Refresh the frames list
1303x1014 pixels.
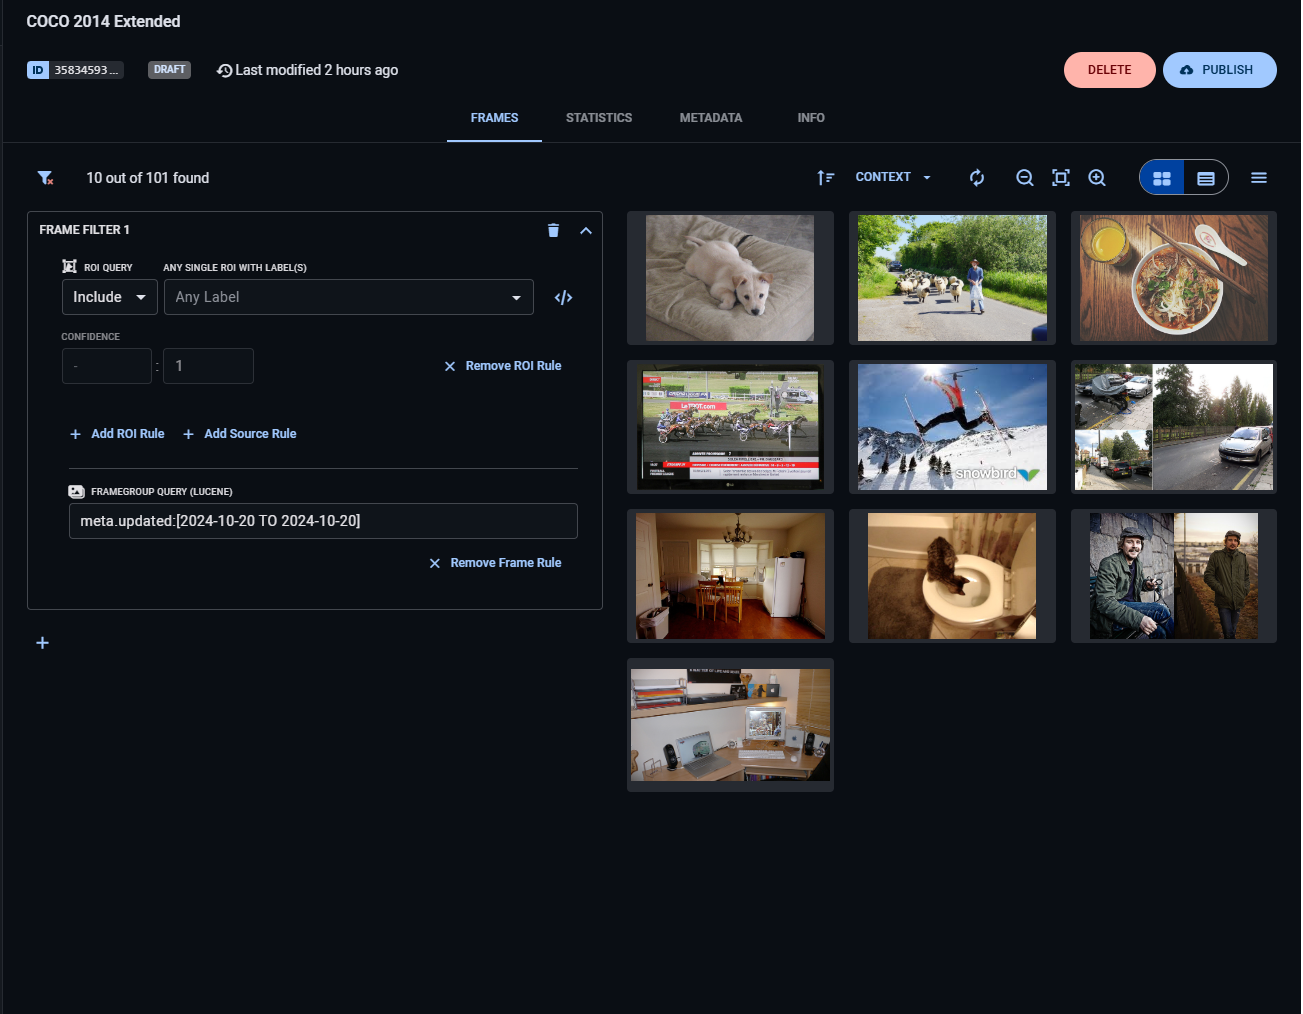(x=977, y=178)
